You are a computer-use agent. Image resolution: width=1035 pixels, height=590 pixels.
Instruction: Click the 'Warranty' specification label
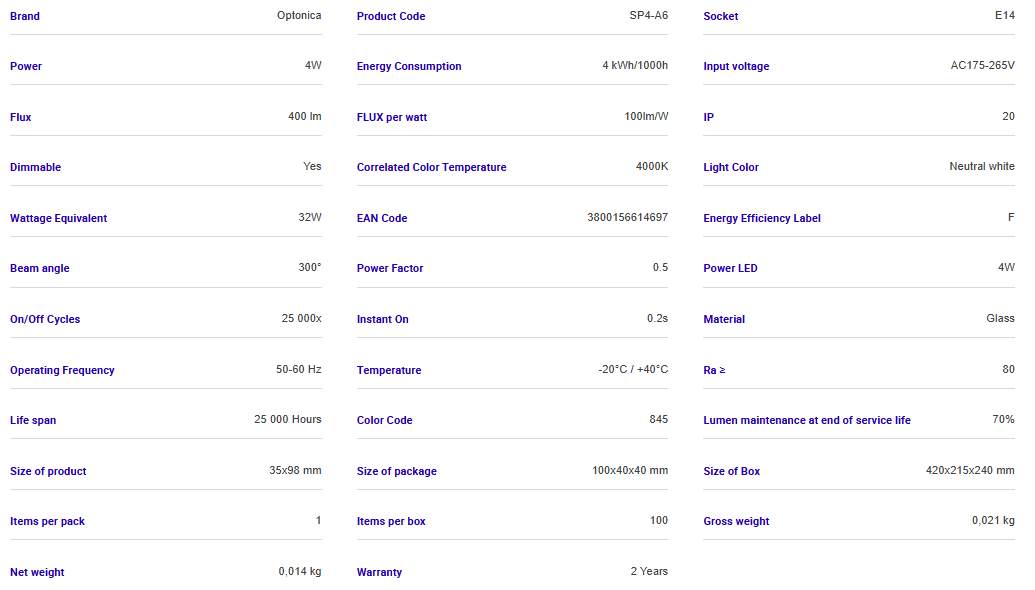[379, 573]
